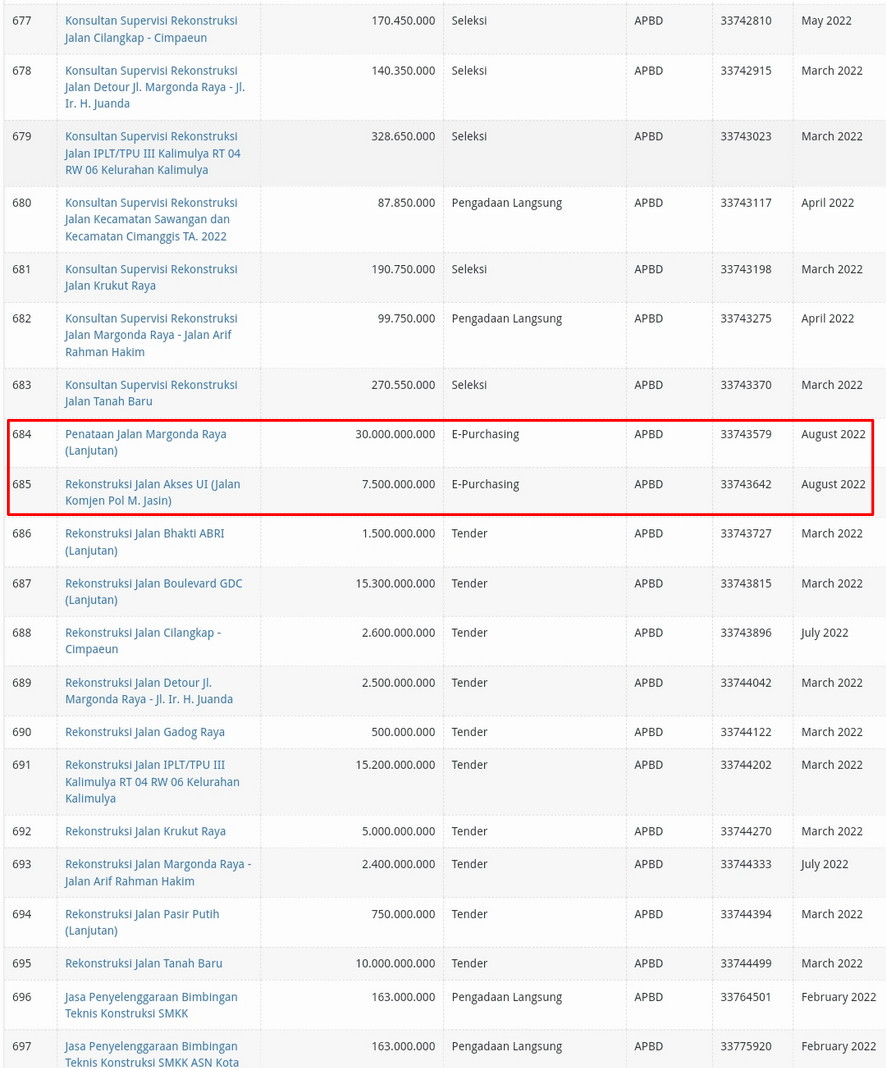The height and width of the screenshot is (1068, 886).
Task: Click Rekonstruksi Jalan Gadog Raya link
Action: 144,733
